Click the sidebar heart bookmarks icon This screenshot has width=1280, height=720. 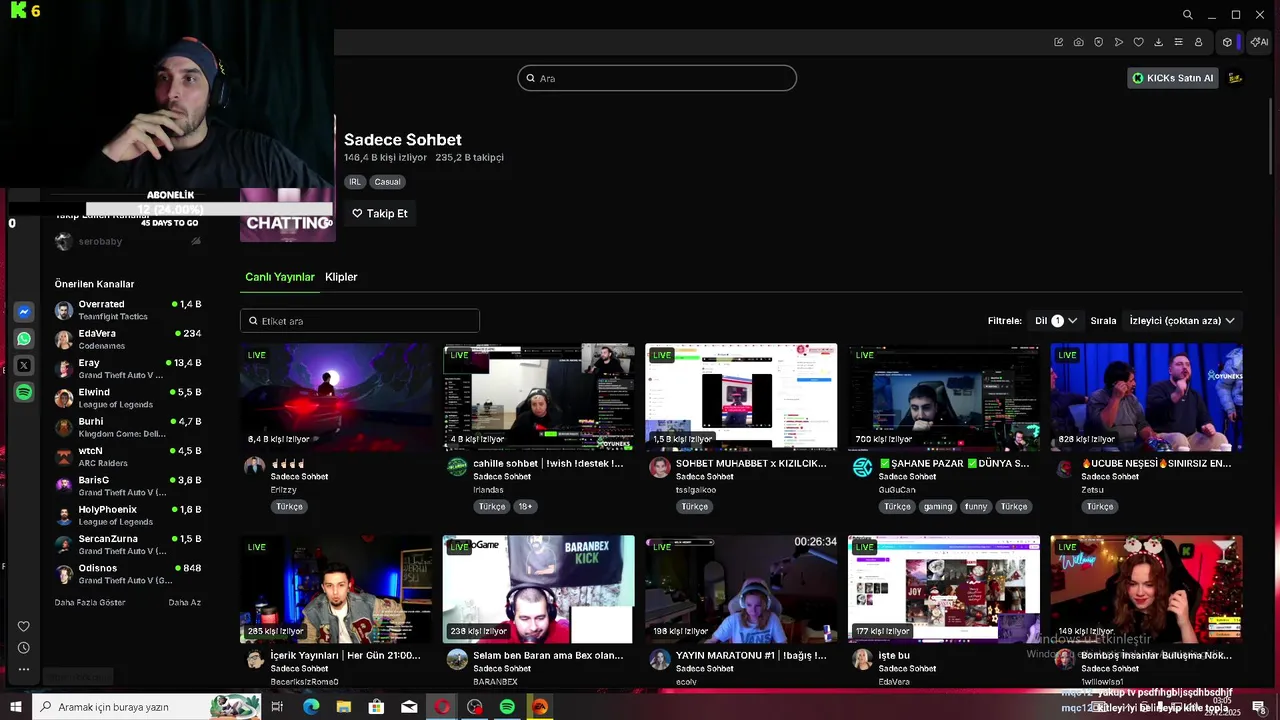[x=24, y=627]
